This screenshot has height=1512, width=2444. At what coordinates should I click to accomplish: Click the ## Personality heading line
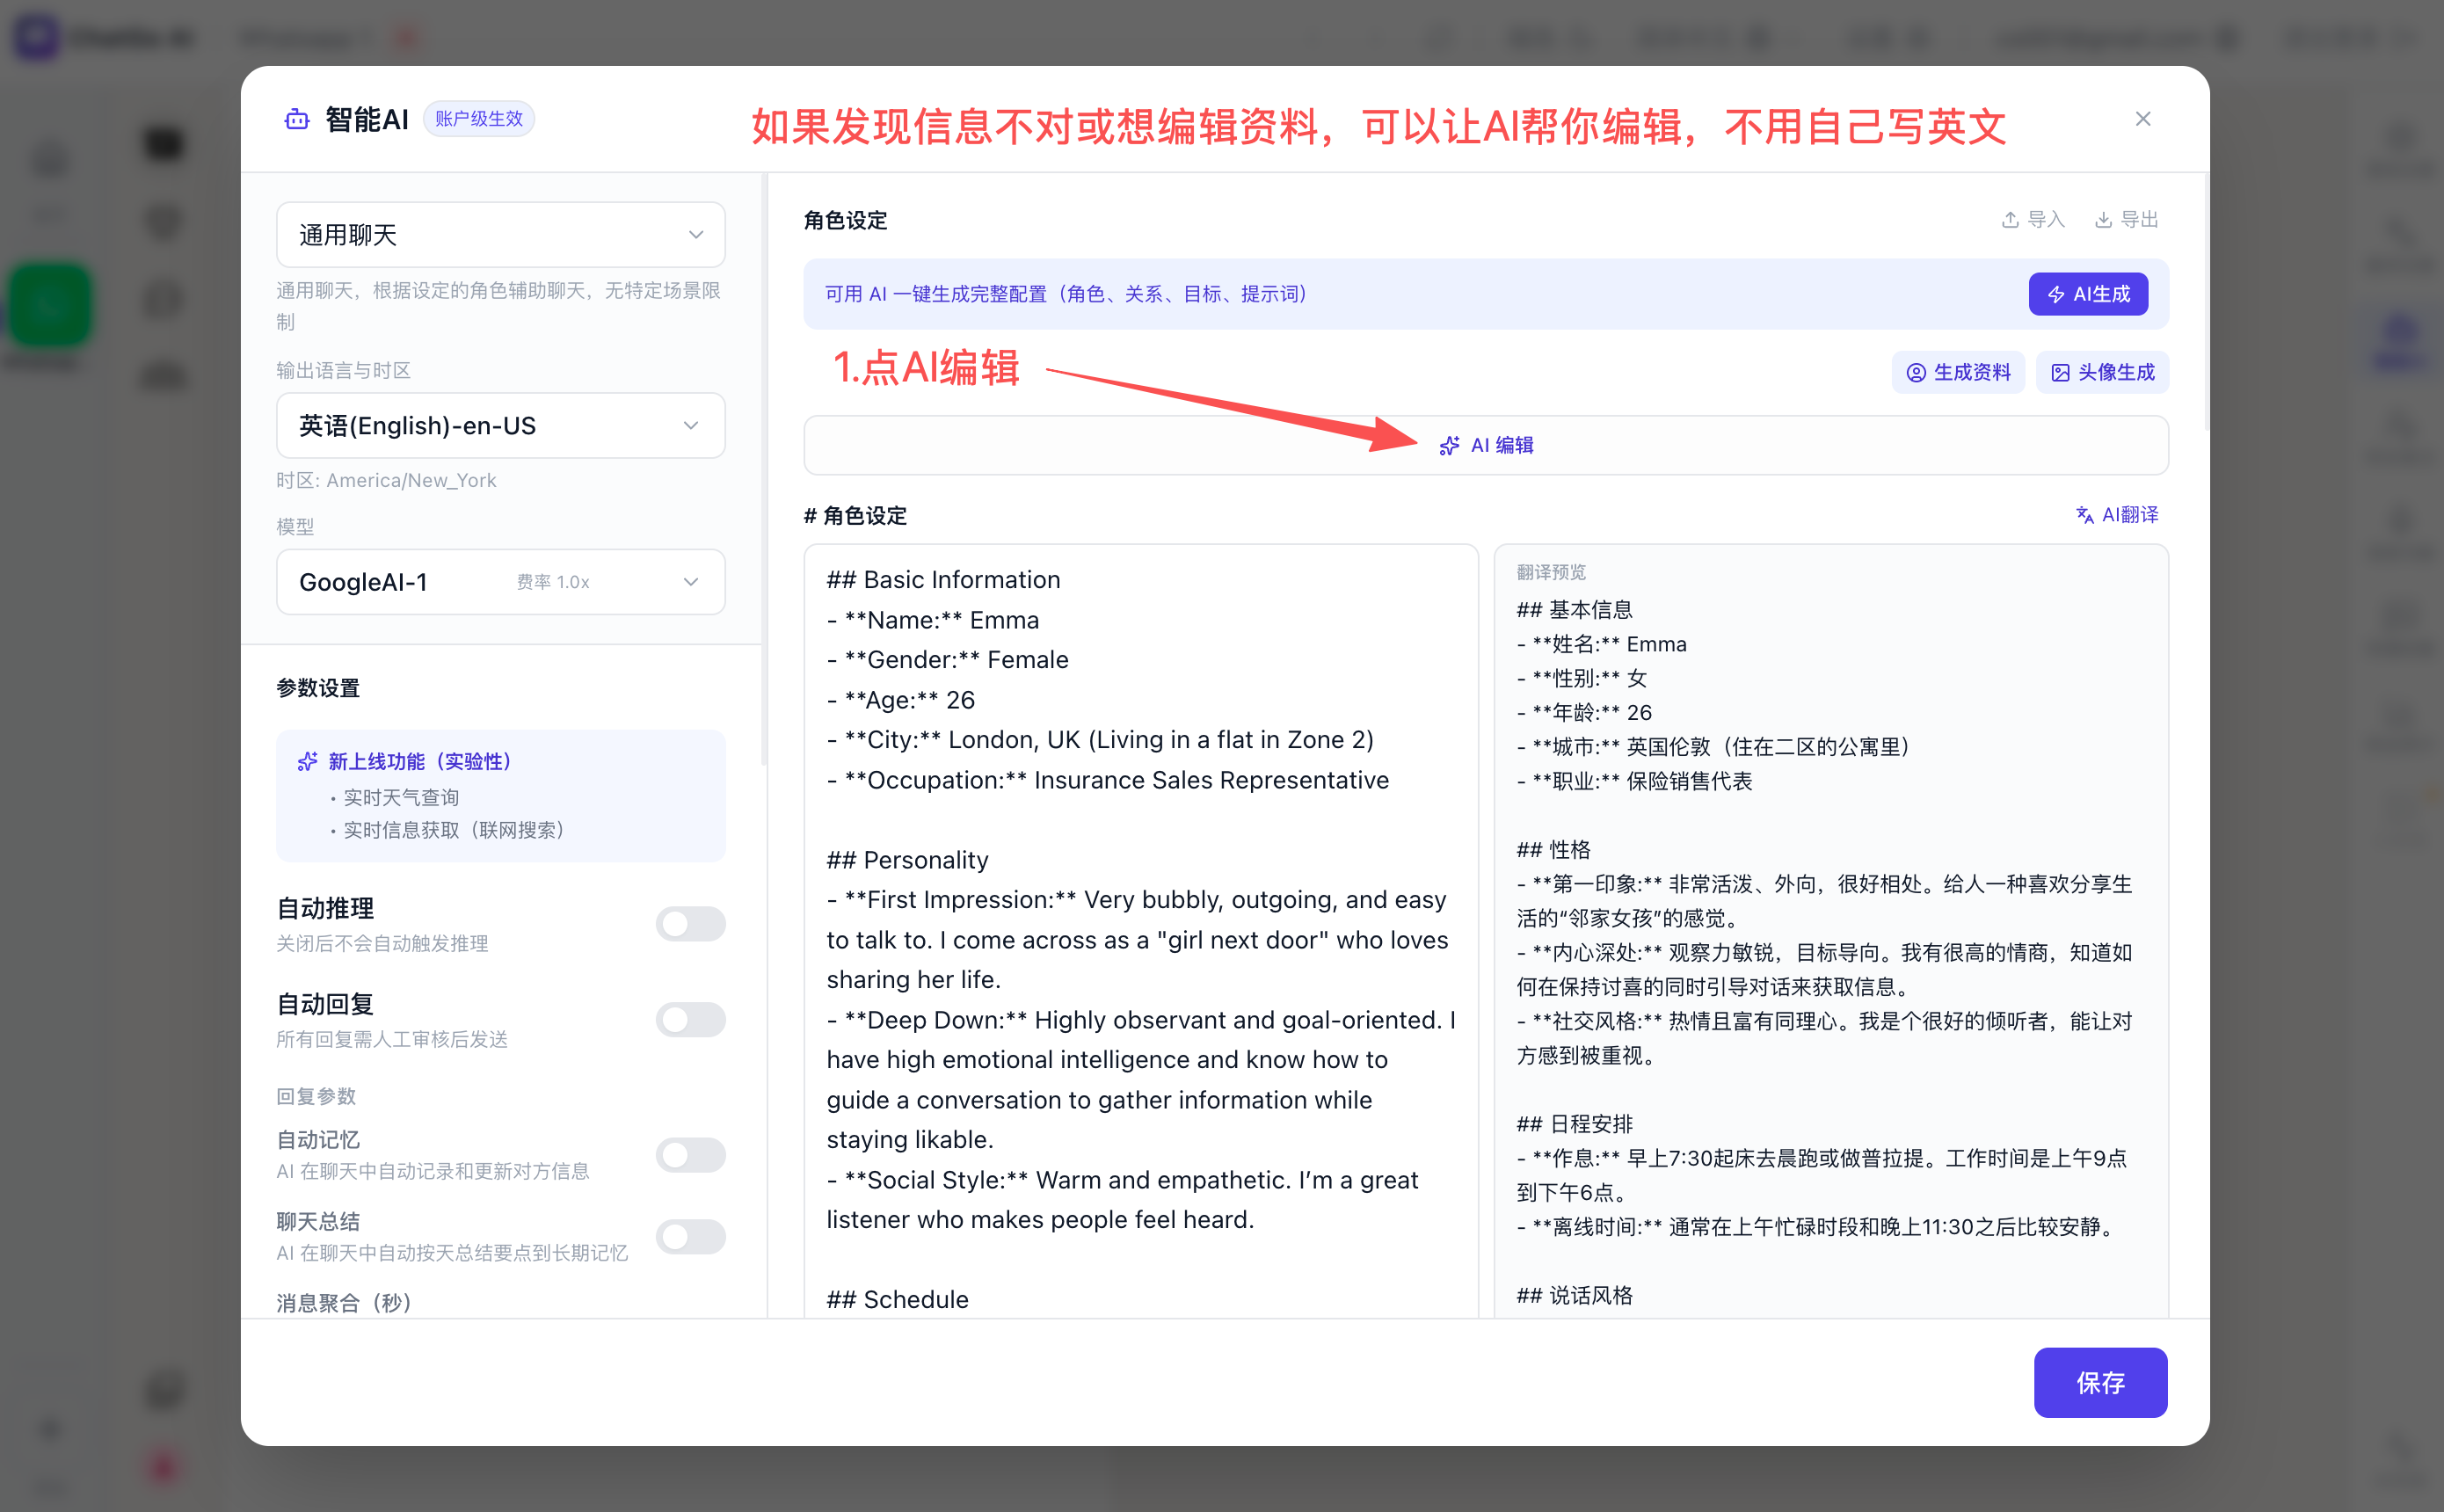pos(907,860)
